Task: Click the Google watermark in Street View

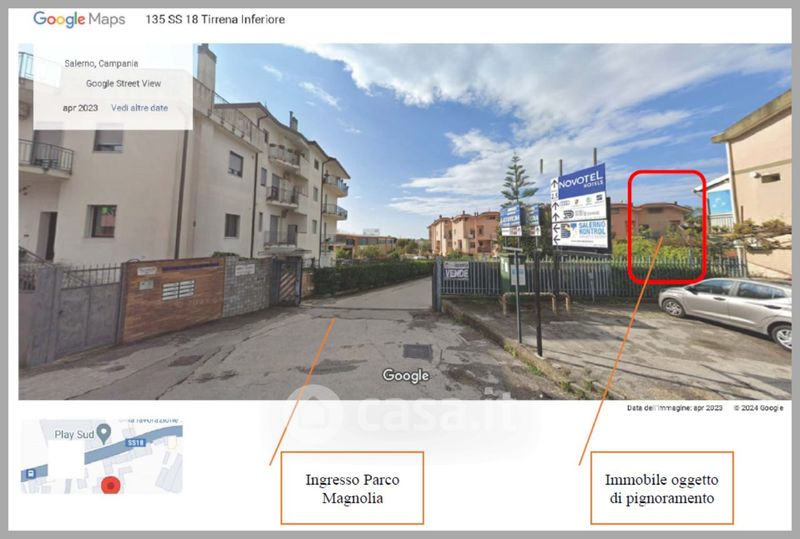Action: click(405, 376)
